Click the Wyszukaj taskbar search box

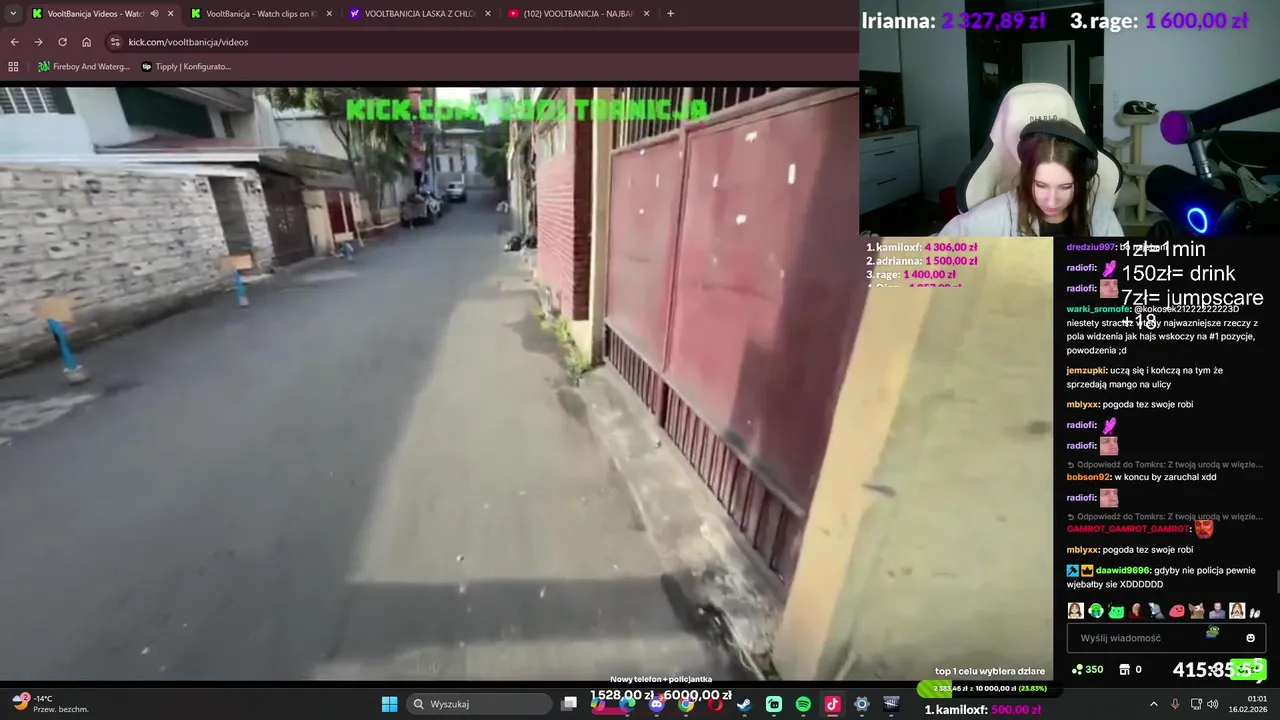coord(478,704)
